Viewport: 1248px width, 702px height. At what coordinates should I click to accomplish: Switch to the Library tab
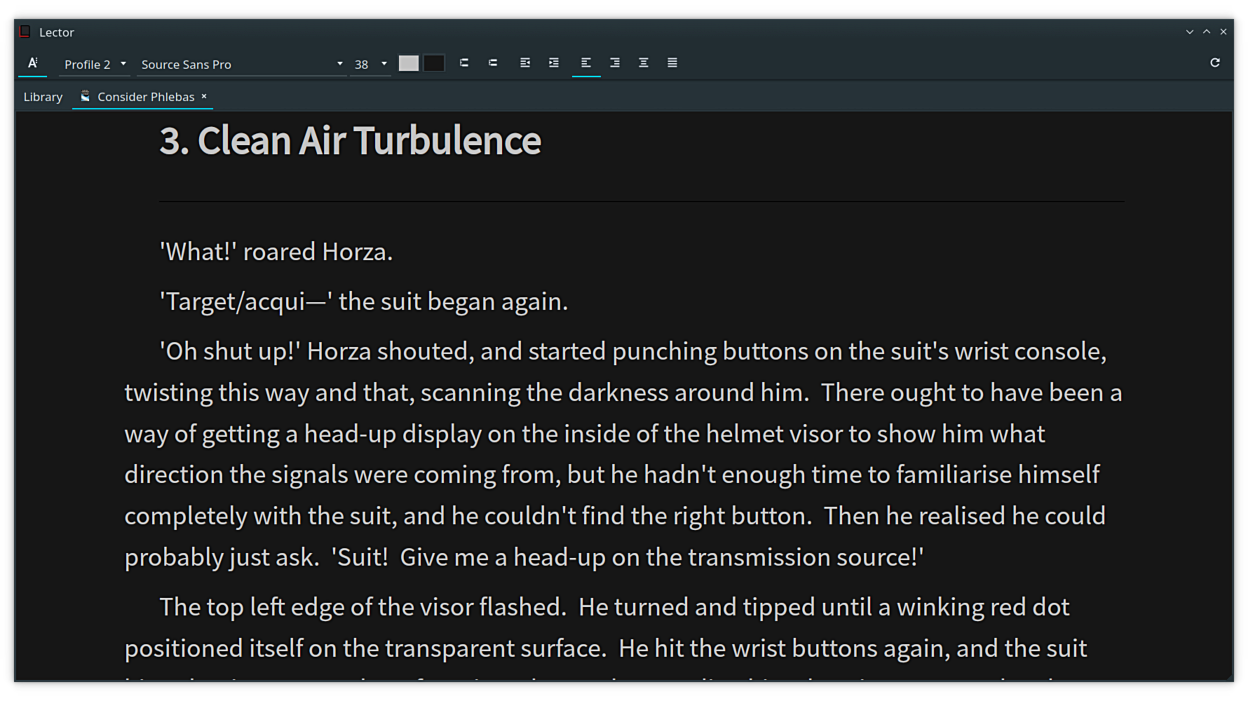pyautogui.click(x=43, y=97)
